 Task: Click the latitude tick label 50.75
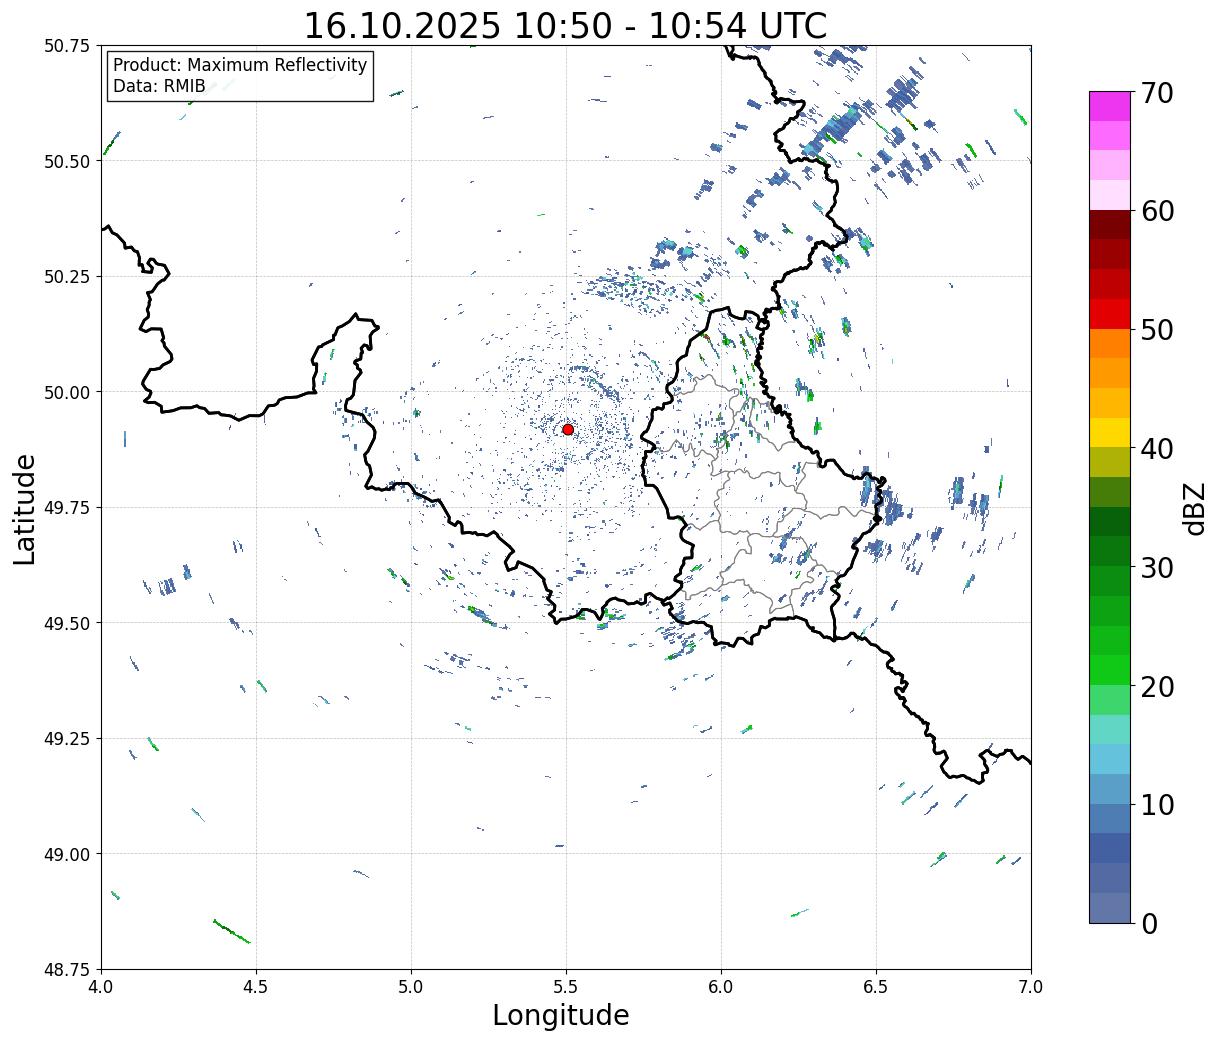click(x=67, y=46)
